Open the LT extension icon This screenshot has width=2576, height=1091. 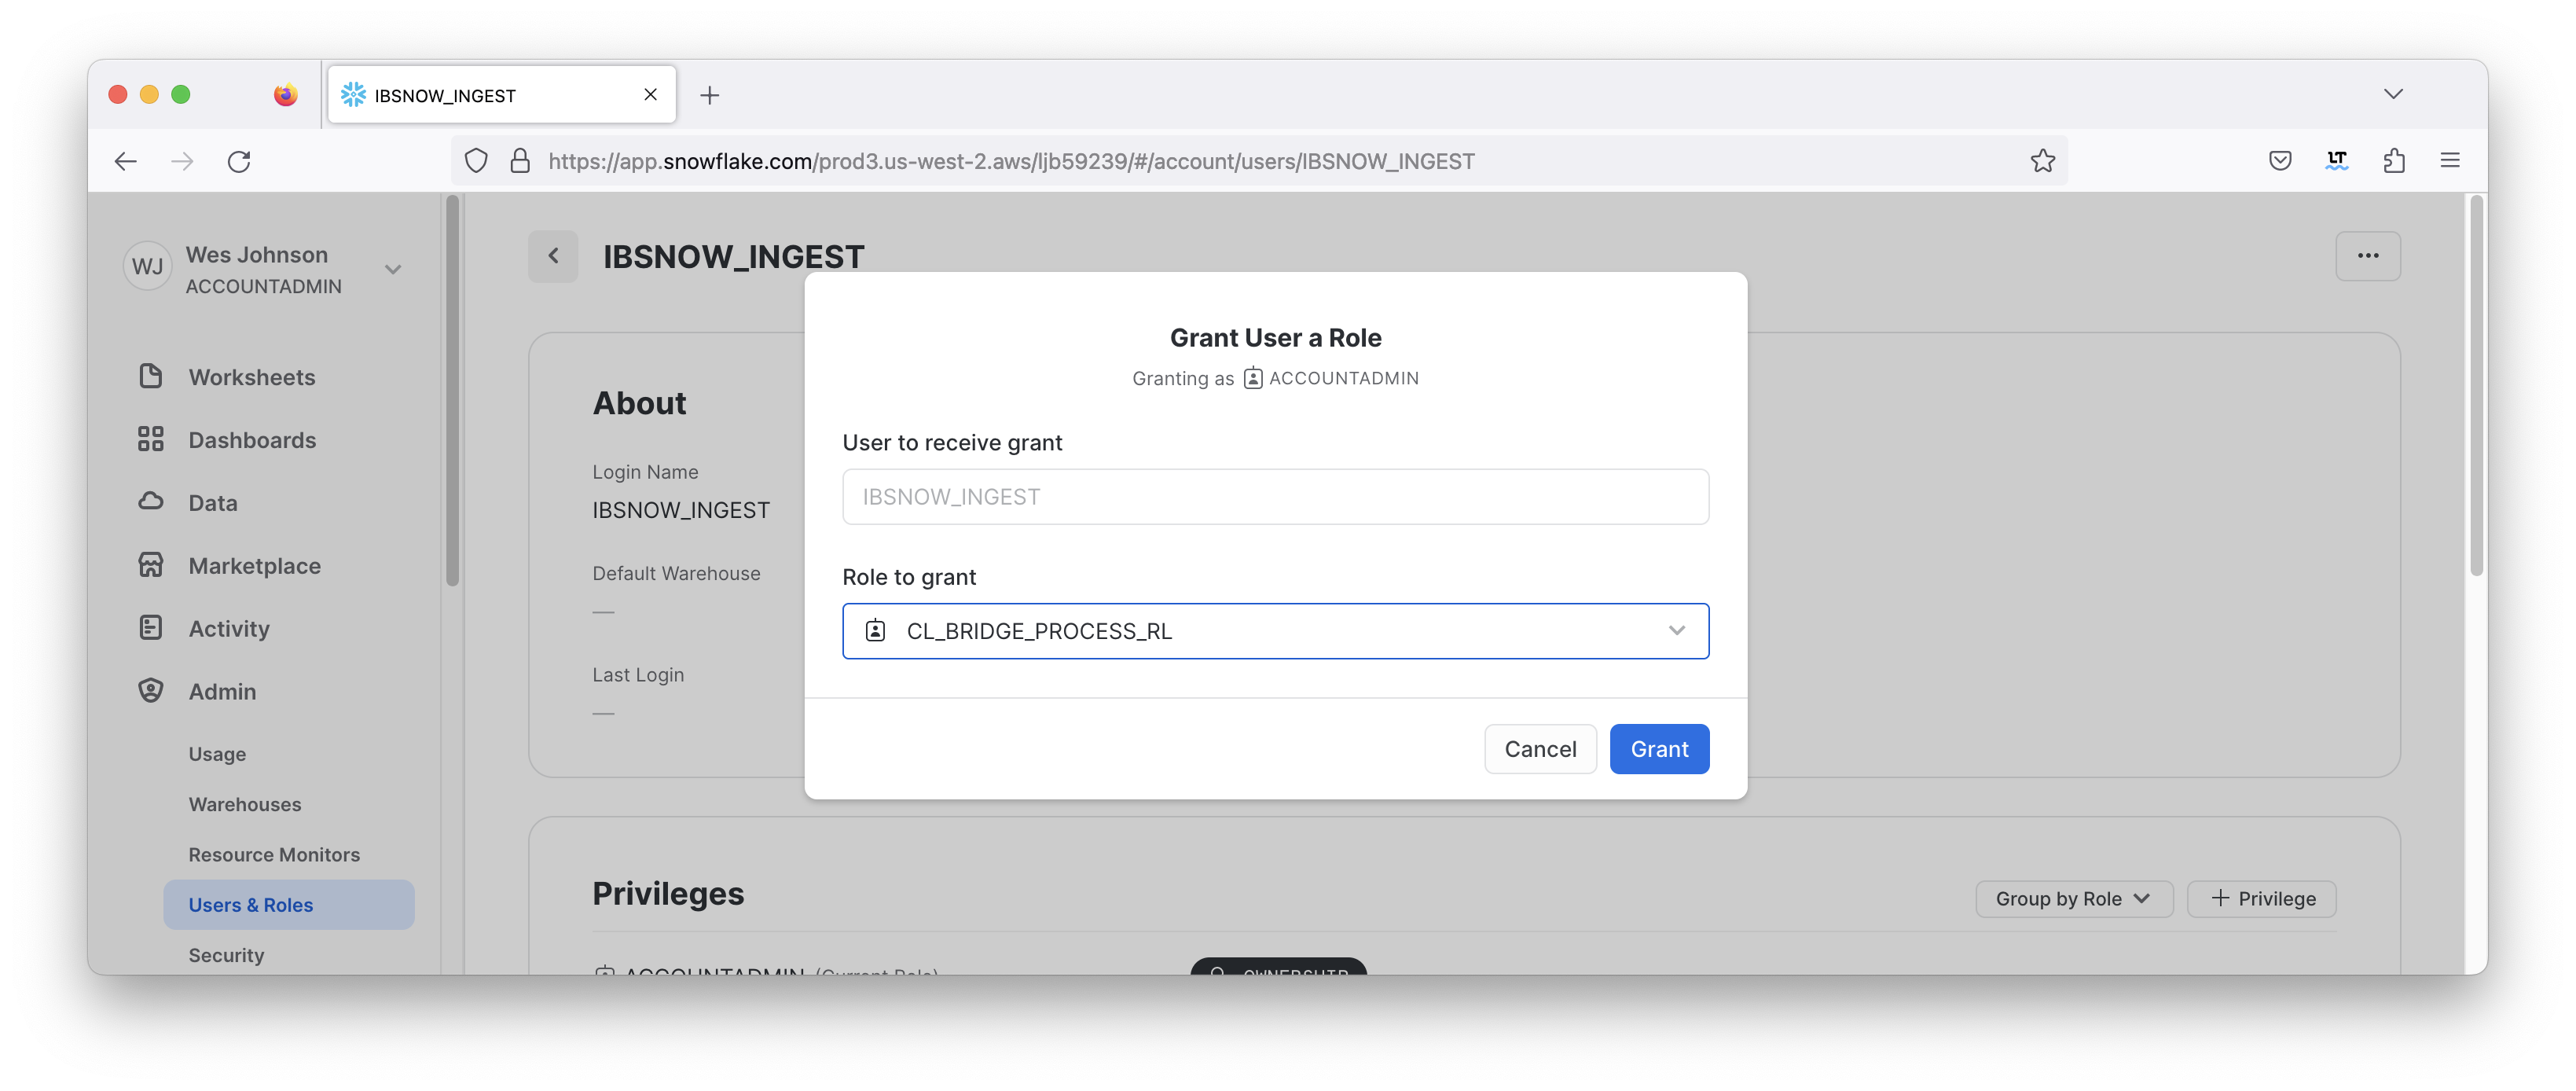[x=2337, y=161]
